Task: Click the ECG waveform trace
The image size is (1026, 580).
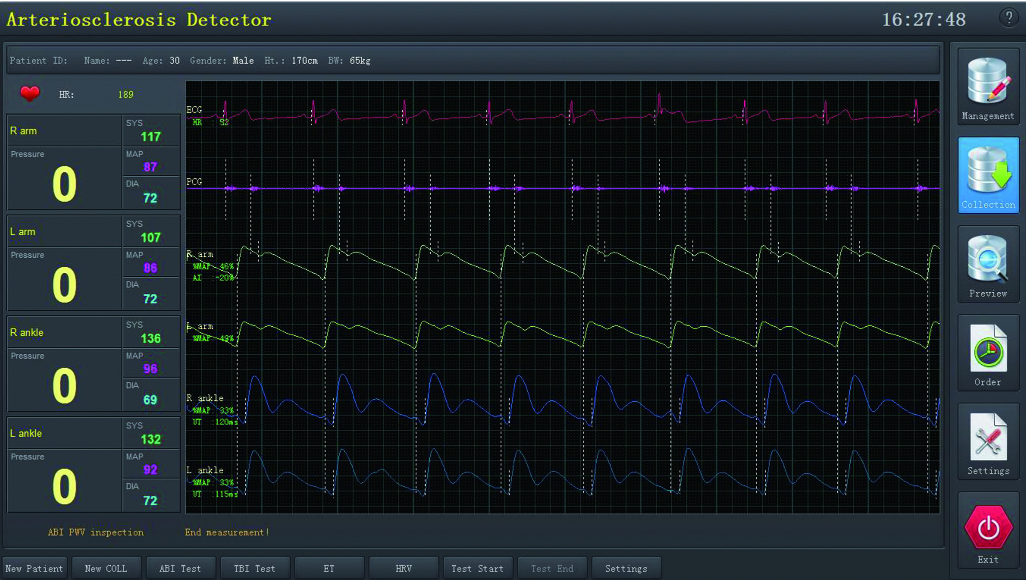Action: [x=560, y=110]
